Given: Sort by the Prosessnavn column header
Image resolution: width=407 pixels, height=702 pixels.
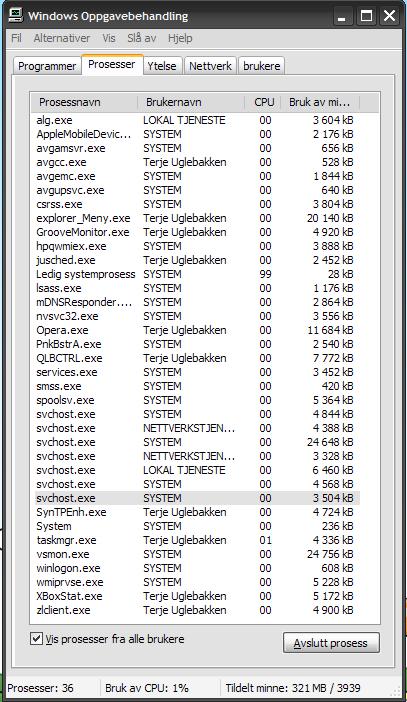Looking at the screenshot, I should [84, 102].
